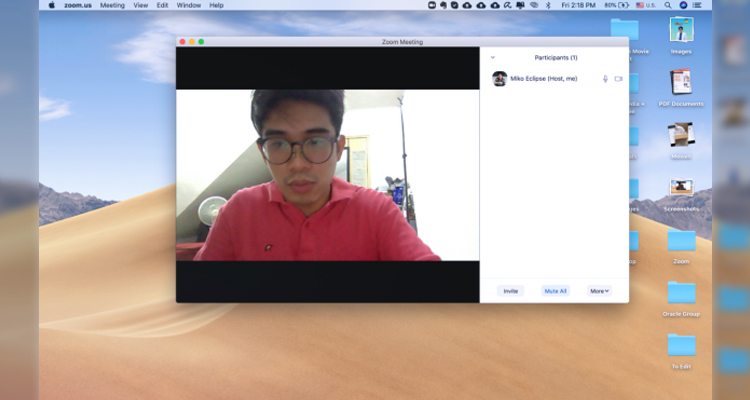
Task: Activate Siri from the menu bar
Action: pyautogui.click(x=683, y=5)
